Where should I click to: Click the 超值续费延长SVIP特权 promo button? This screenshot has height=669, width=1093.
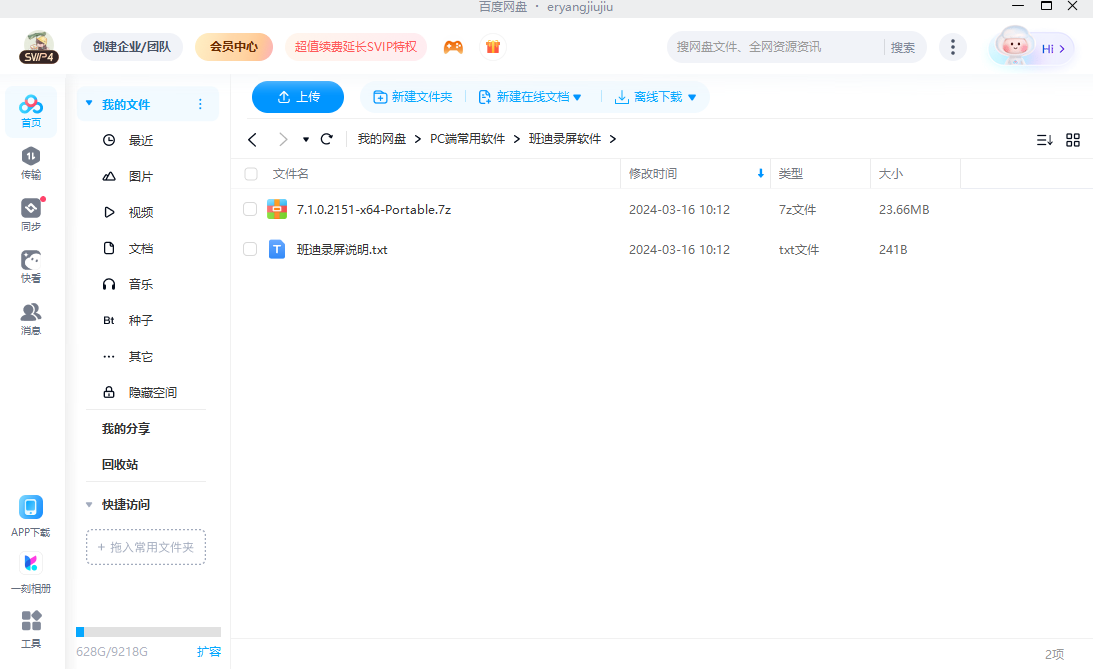[x=356, y=47]
